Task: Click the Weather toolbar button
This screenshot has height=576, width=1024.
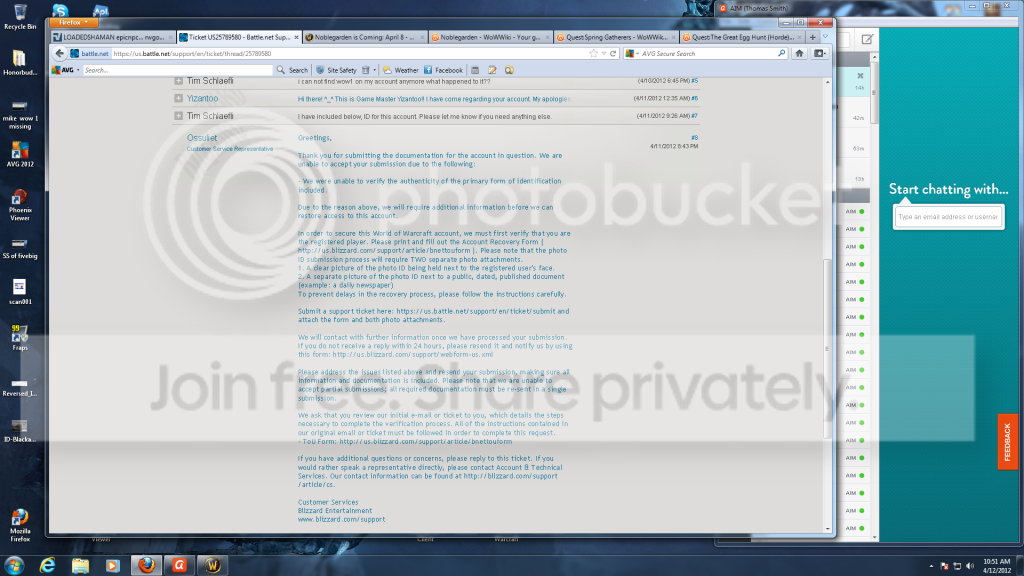Action: pos(401,70)
